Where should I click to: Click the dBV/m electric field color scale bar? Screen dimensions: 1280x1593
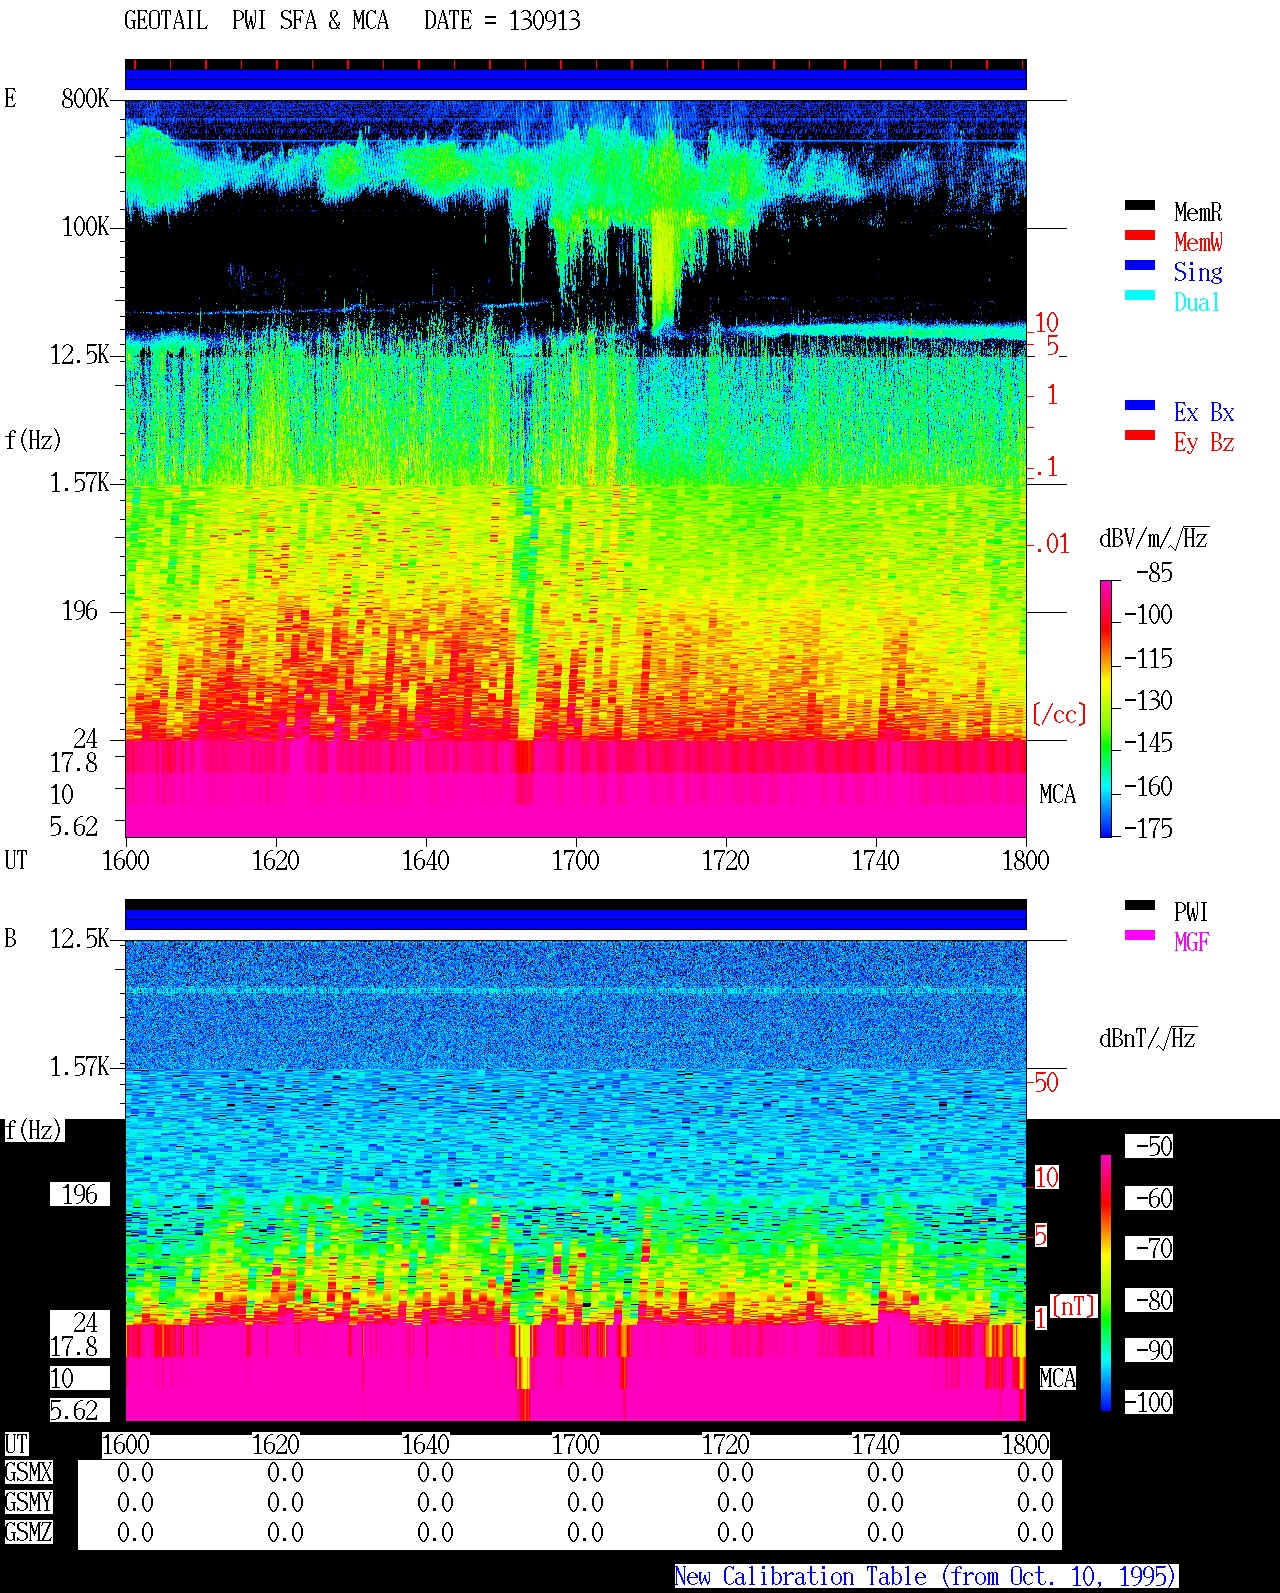click(x=1106, y=708)
